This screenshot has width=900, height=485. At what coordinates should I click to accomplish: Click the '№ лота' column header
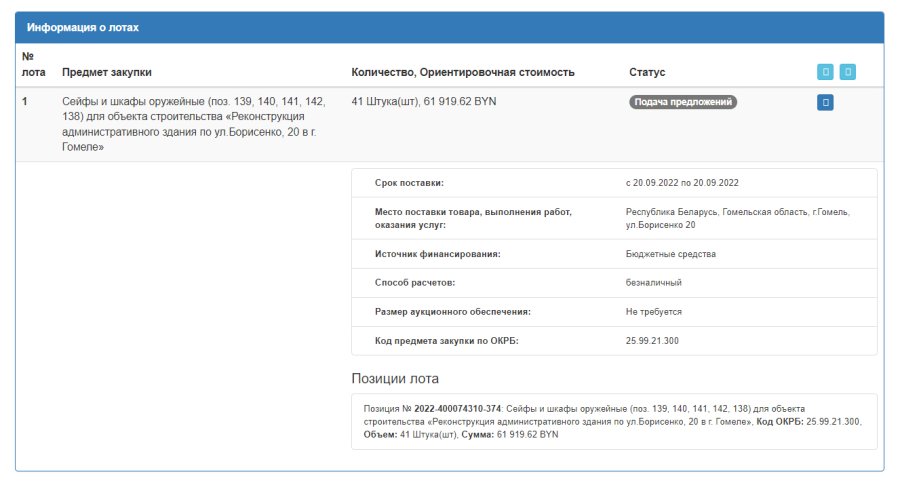click(33, 64)
